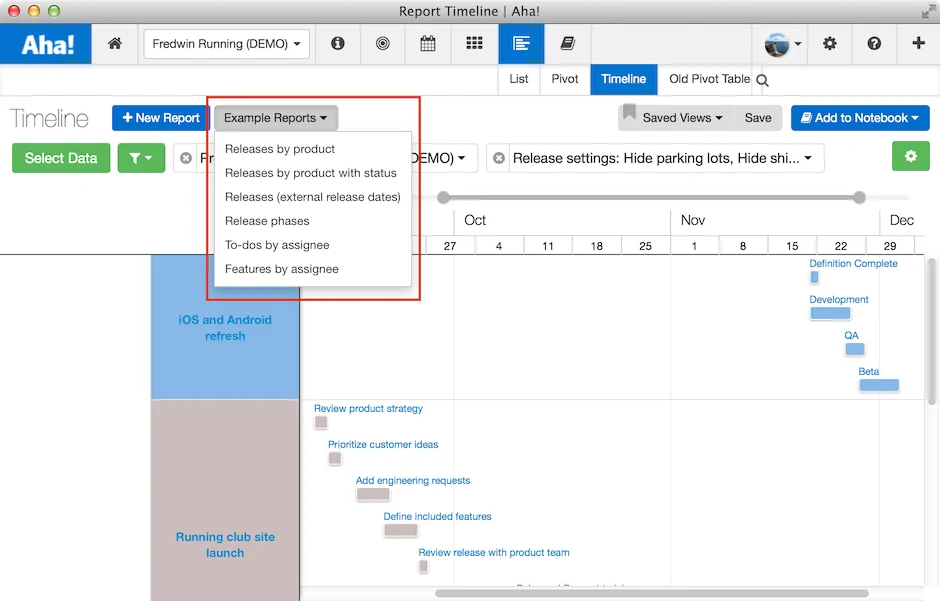This screenshot has height=601, width=940.
Task: Open the strategy target icon
Action: click(382, 43)
